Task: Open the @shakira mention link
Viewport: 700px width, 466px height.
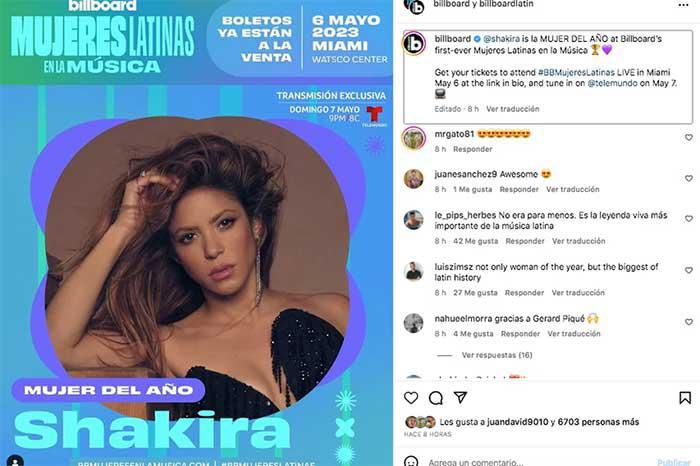Action: tap(501, 39)
